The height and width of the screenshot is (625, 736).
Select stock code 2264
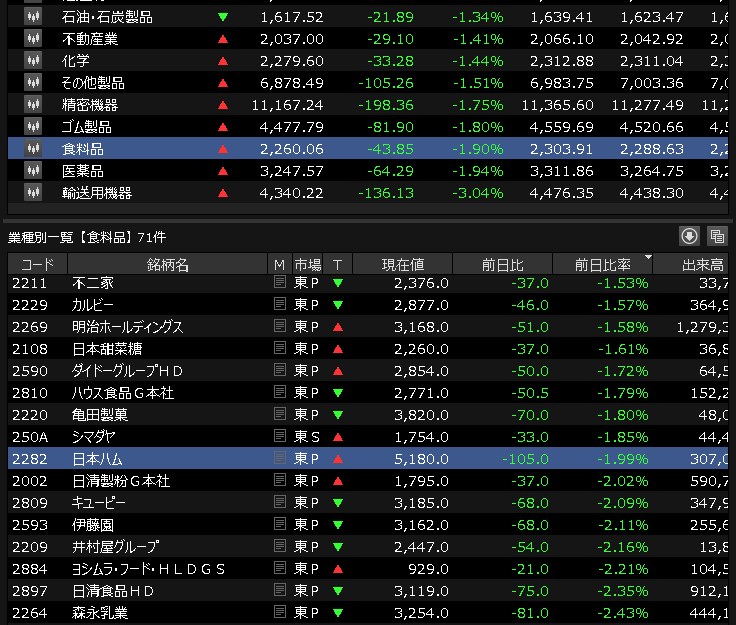click(30, 613)
